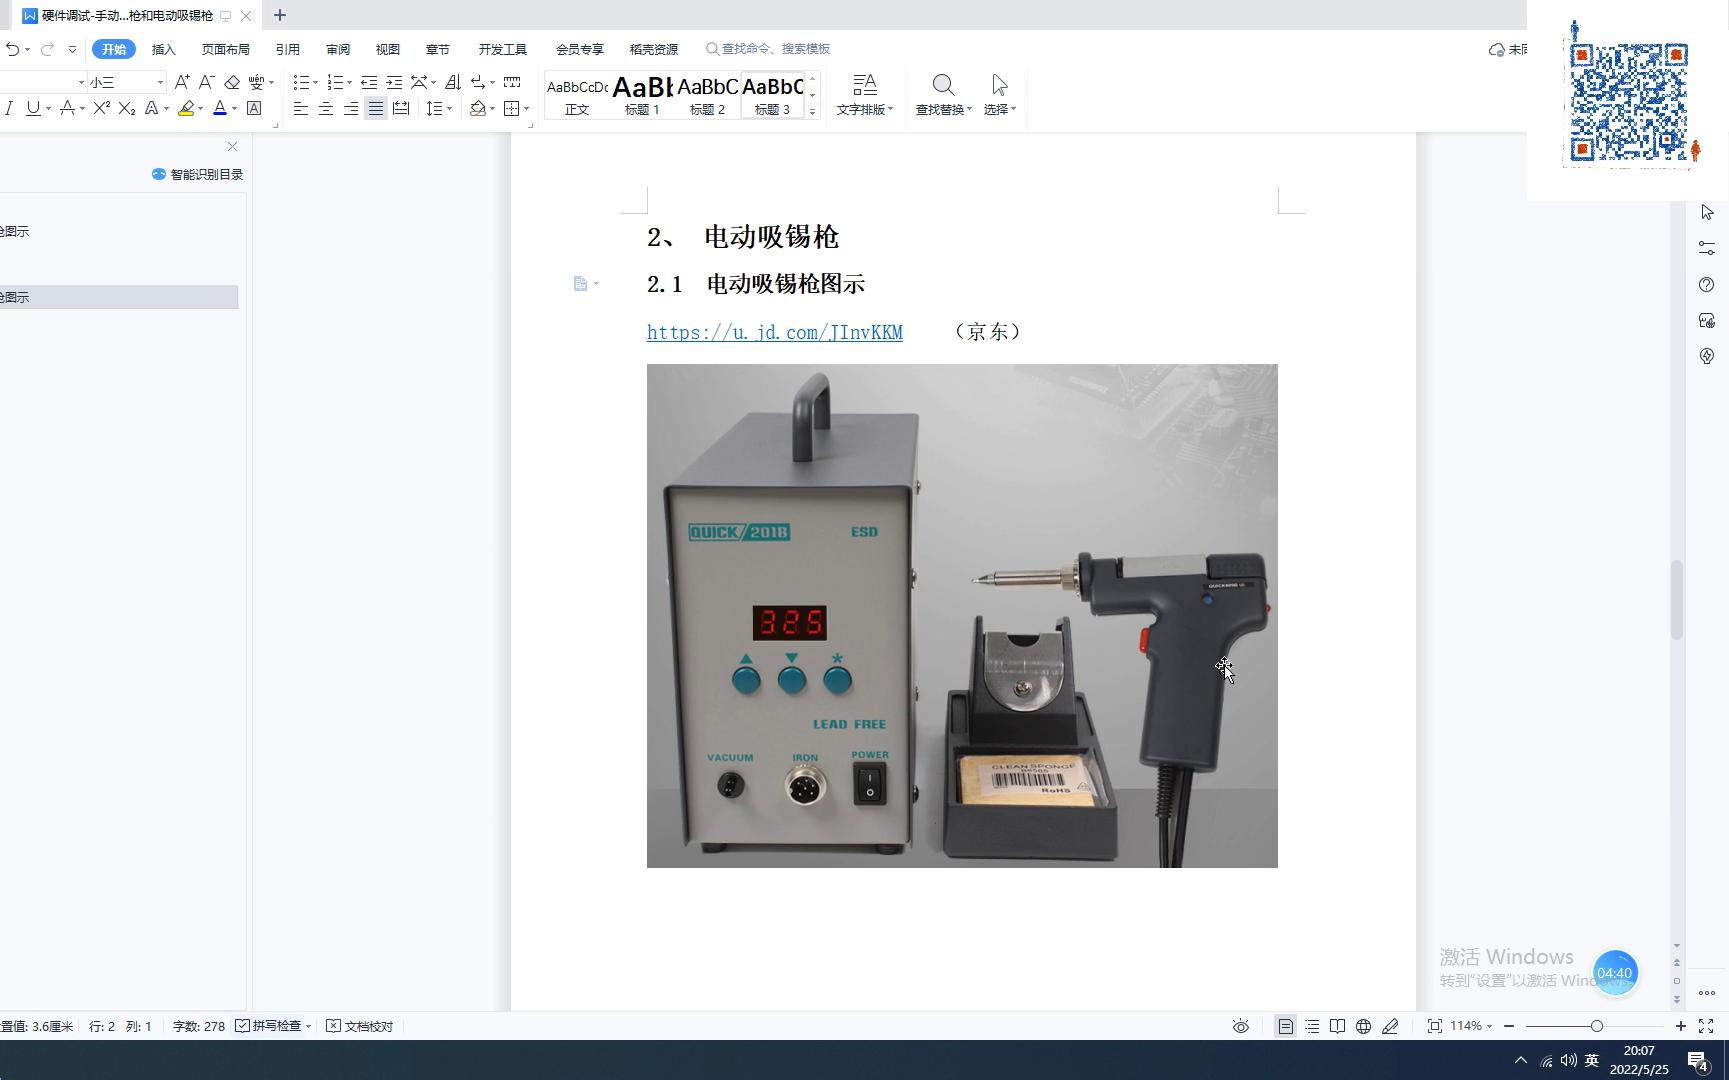Click 文档校对 document proofreading
This screenshot has width=1729, height=1080.
360,1026
